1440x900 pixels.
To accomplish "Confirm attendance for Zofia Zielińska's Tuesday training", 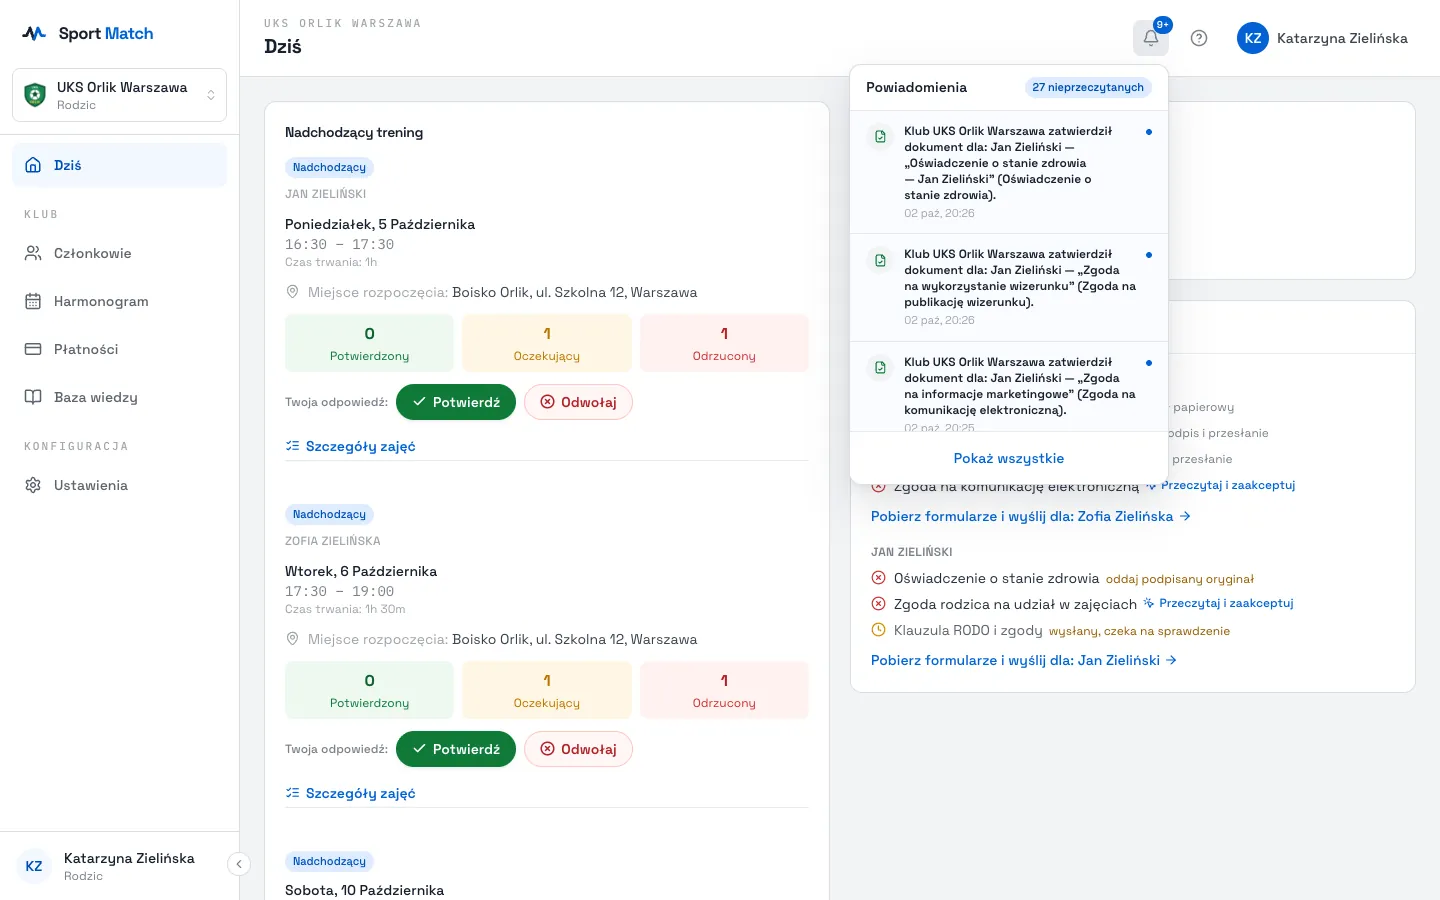I will (456, 749).
